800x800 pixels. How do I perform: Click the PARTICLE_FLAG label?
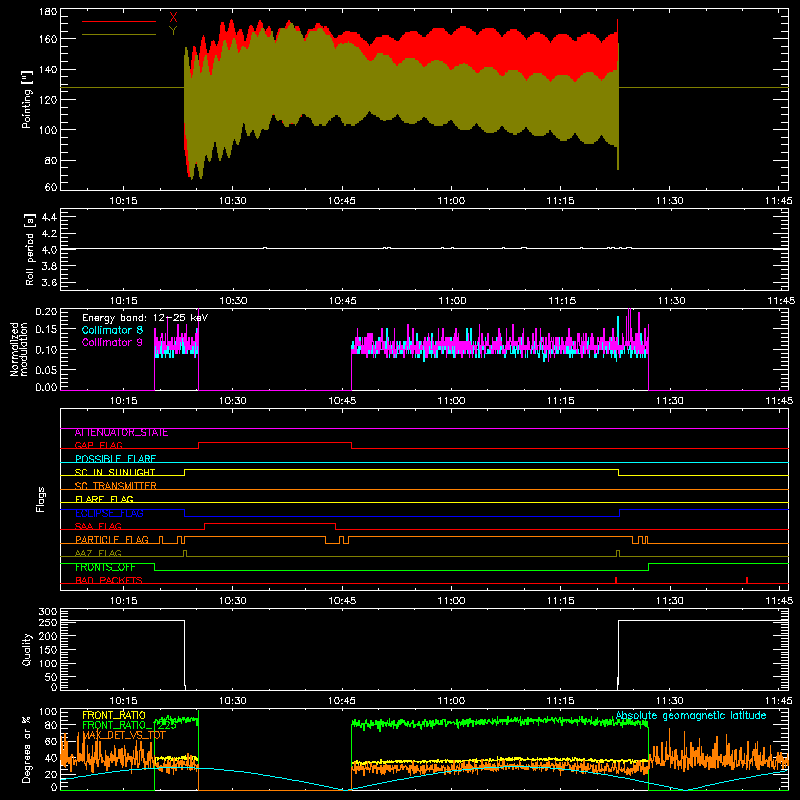112,540
